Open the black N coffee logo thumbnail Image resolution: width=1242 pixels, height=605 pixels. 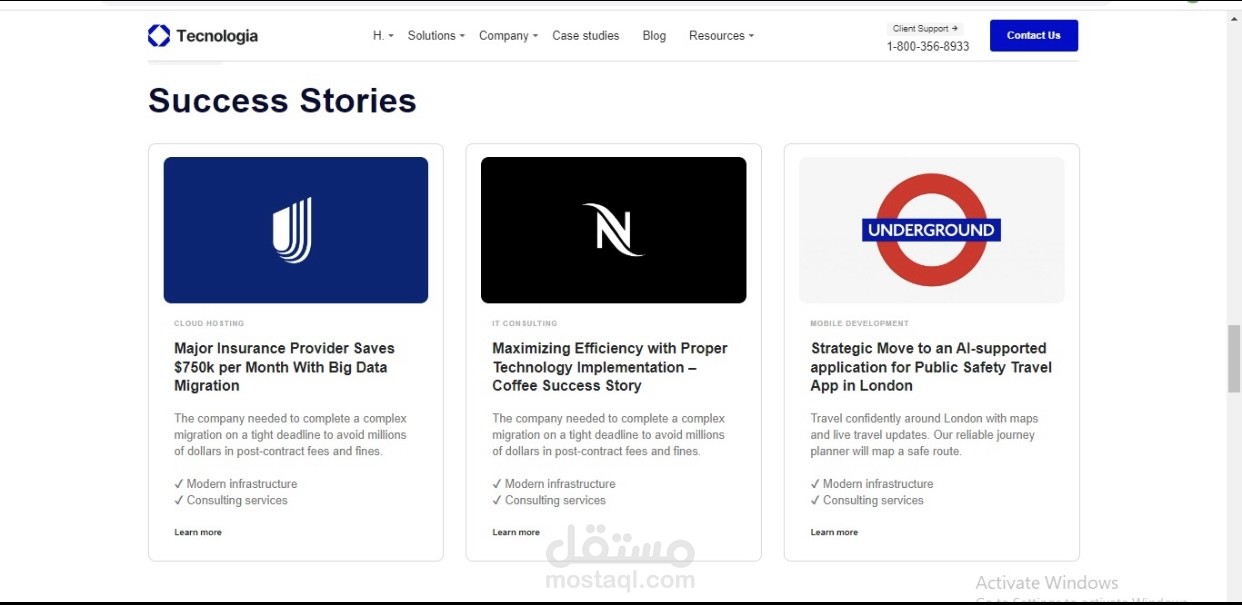point(613,230)
